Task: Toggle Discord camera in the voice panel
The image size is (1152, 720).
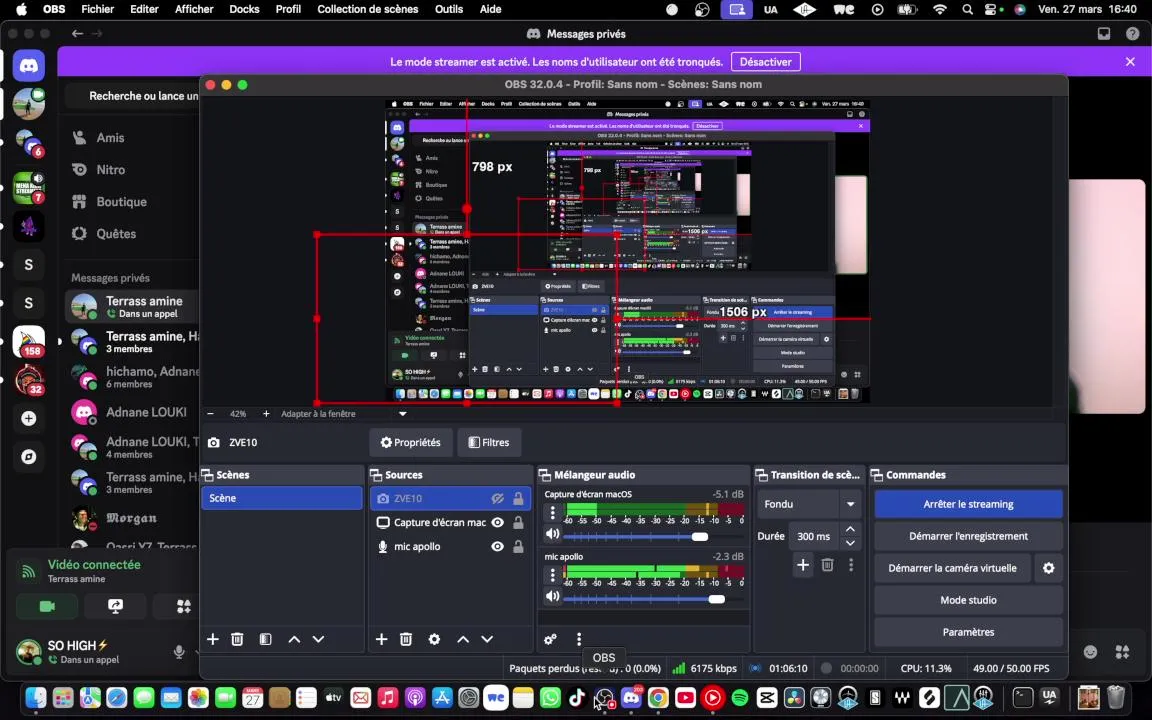Action: pos(47,606)
